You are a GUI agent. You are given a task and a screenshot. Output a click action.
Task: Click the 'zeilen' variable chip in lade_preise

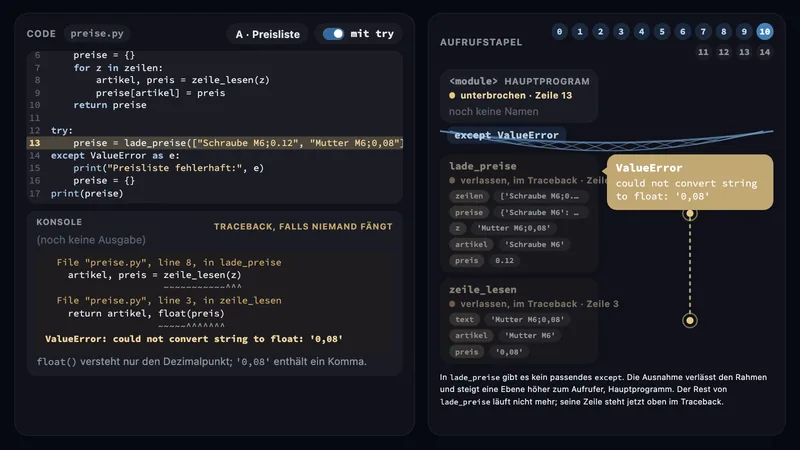pyautogui.click(x=469, y=196)
